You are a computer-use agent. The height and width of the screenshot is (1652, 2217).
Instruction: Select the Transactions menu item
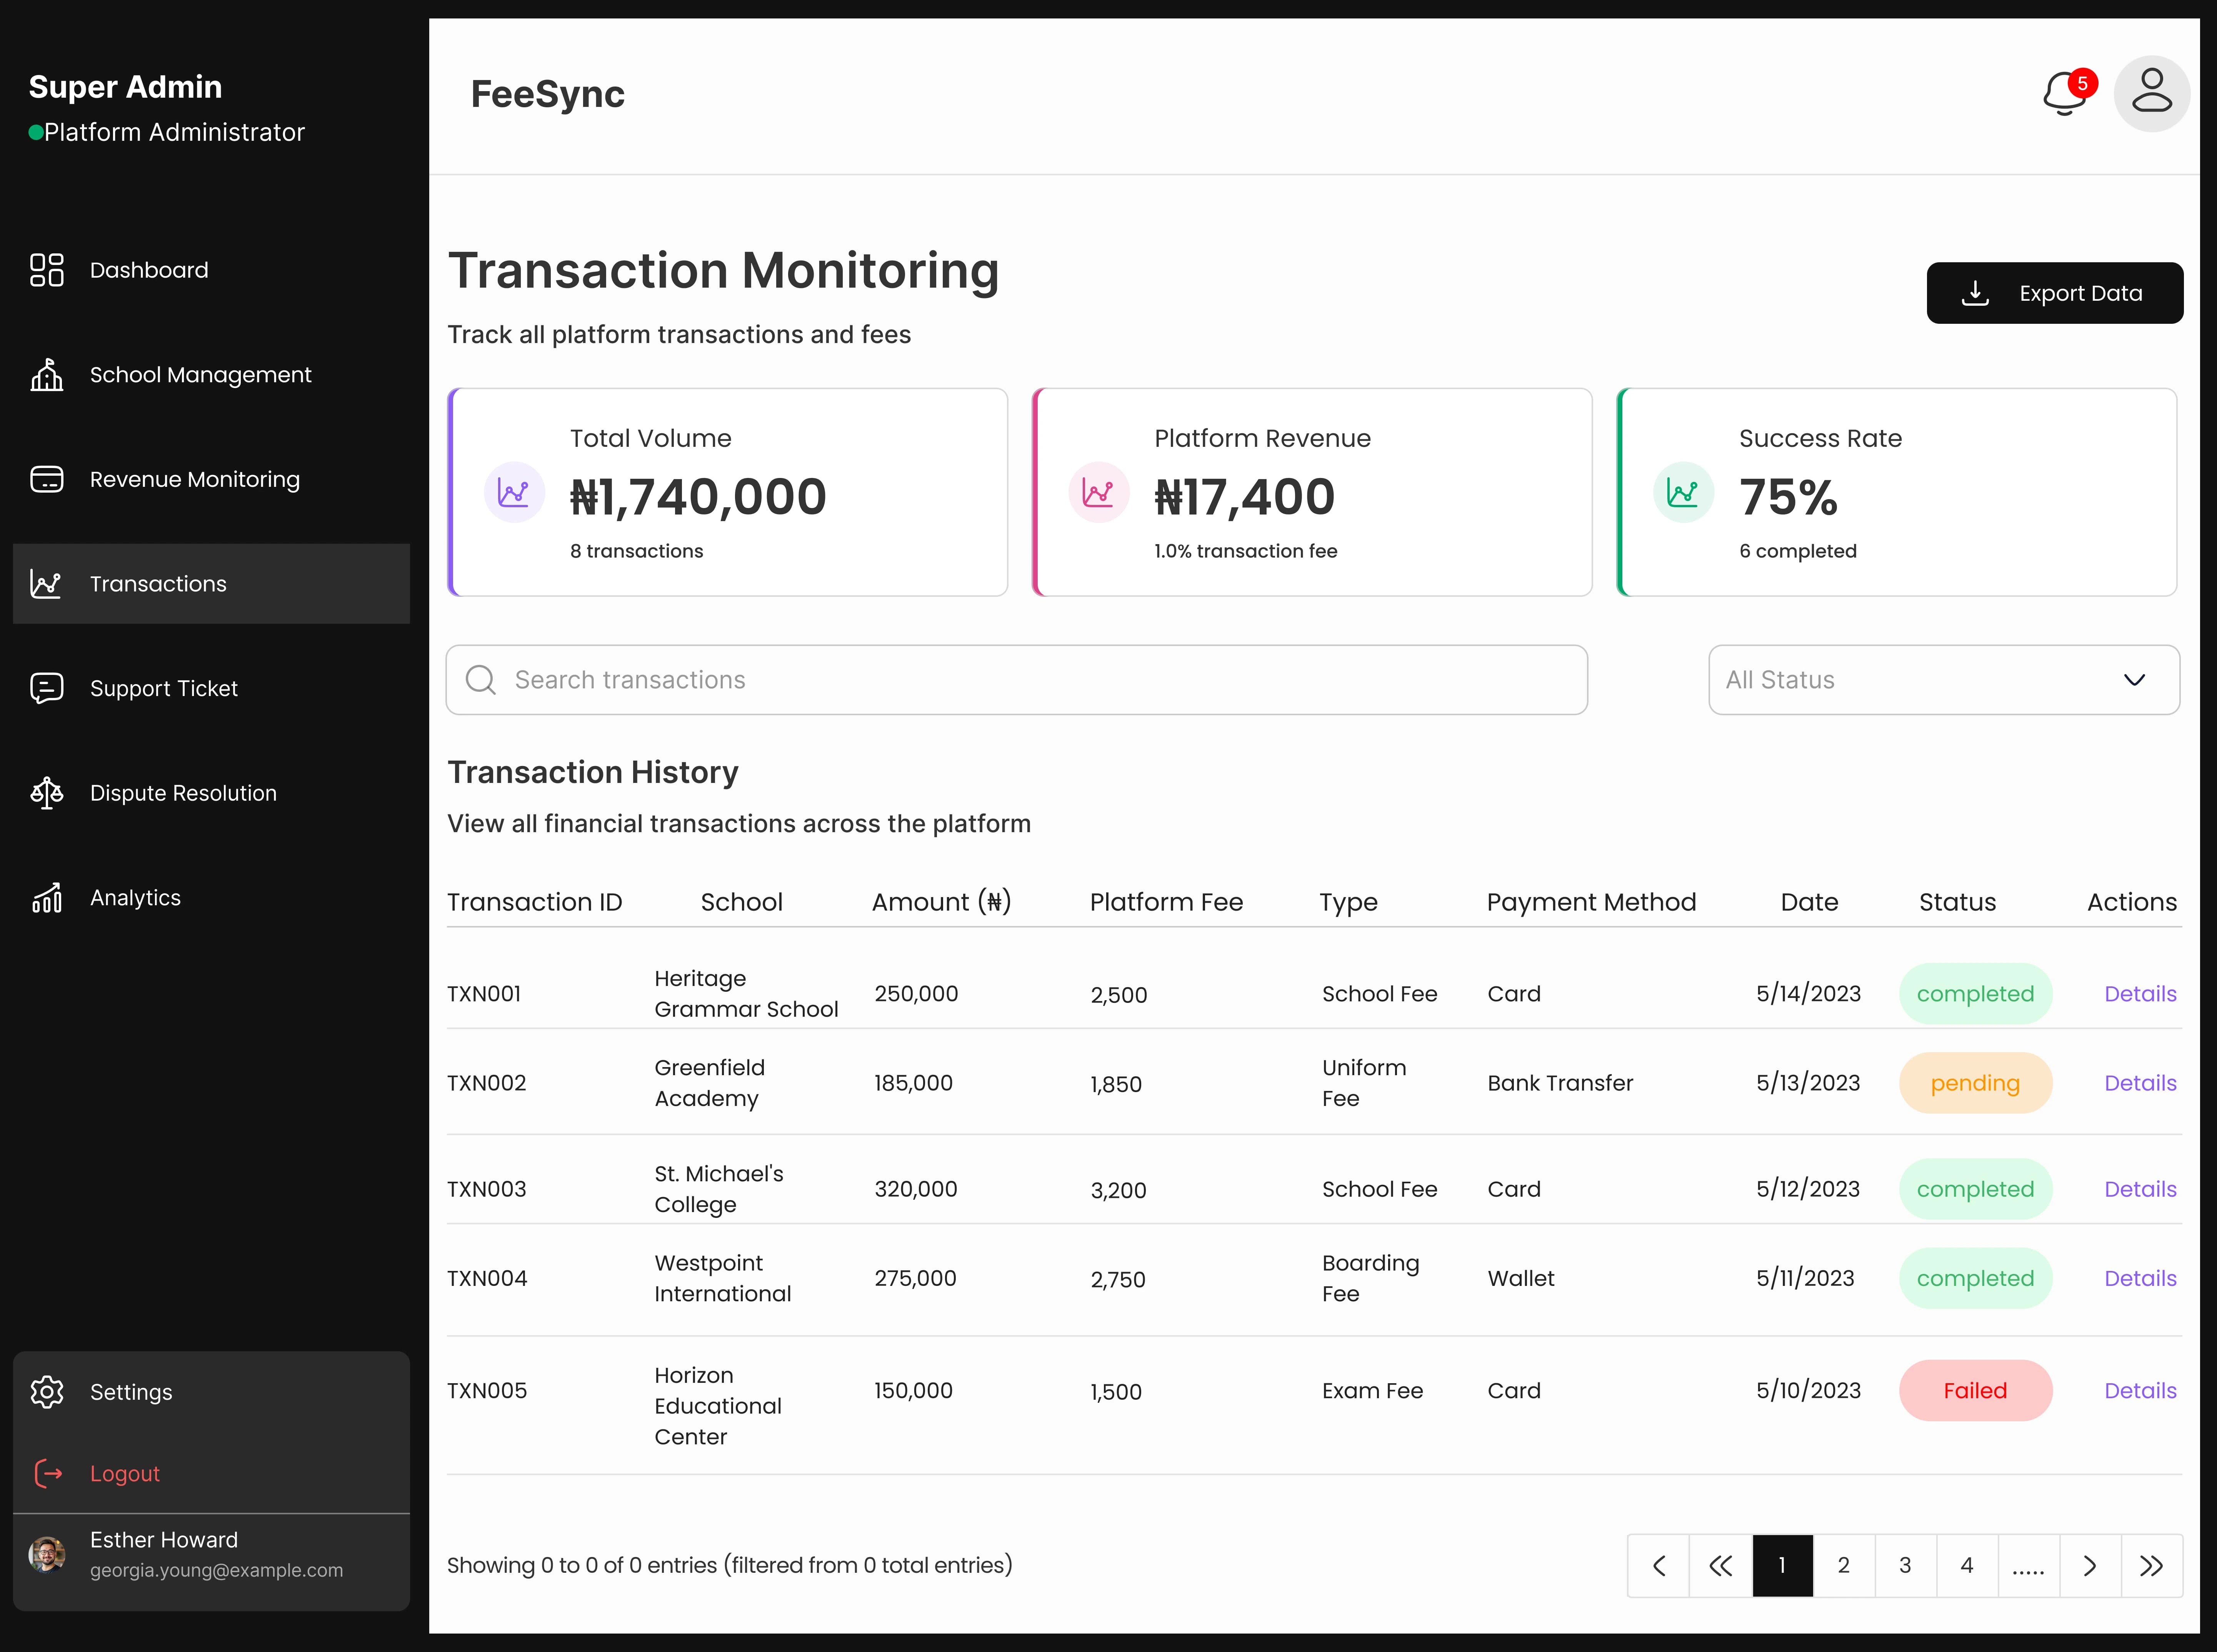(211, 584)
